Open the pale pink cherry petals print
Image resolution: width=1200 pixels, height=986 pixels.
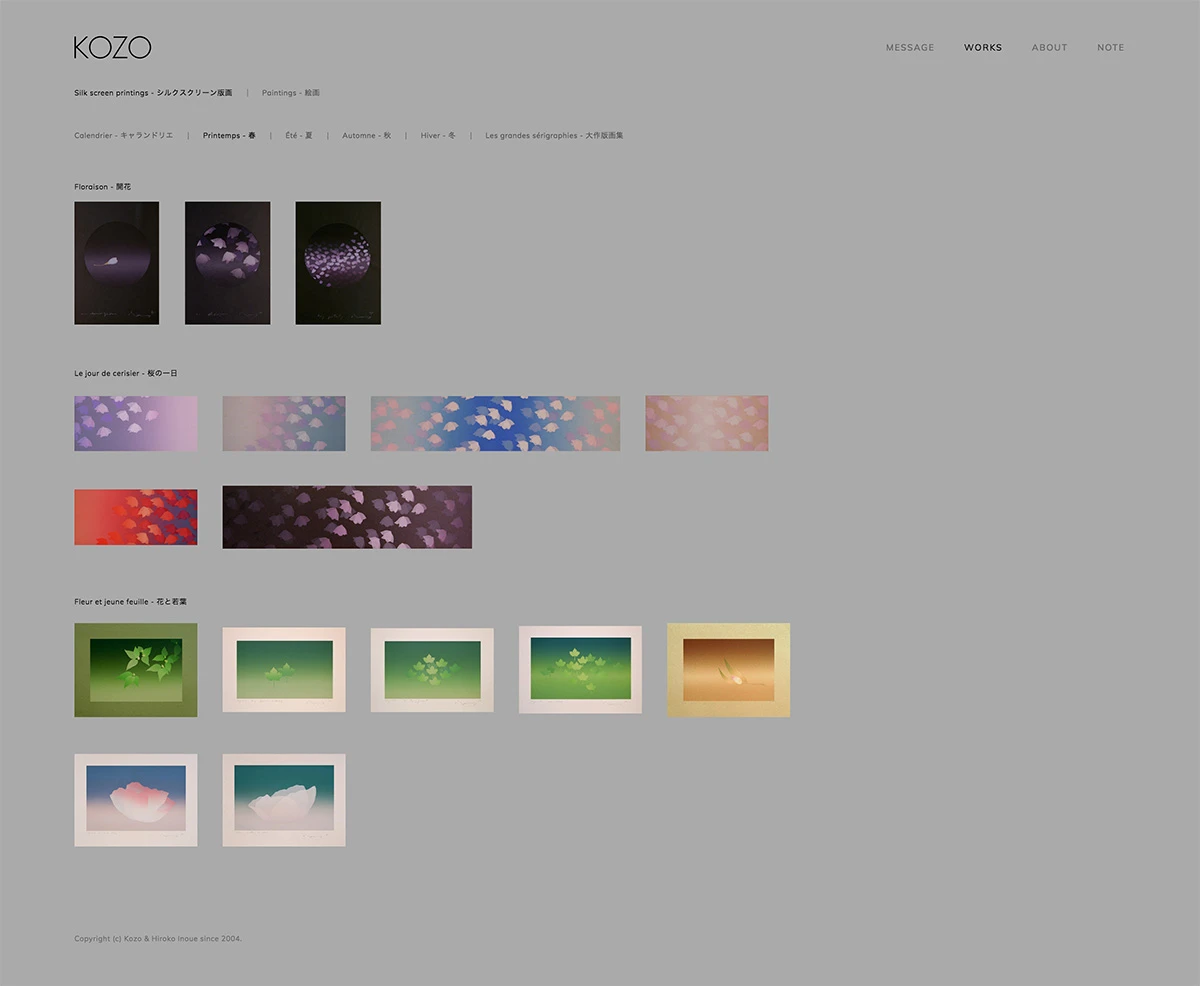click(707, 423)
